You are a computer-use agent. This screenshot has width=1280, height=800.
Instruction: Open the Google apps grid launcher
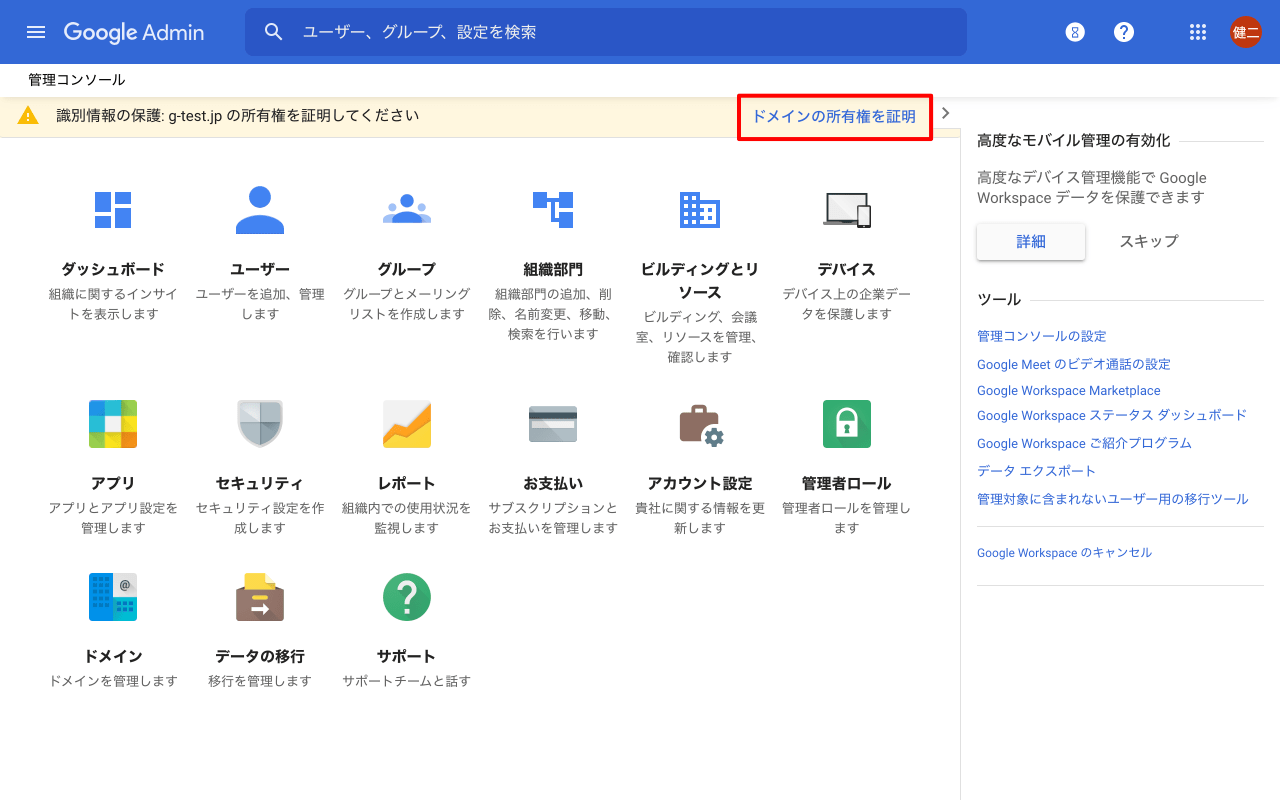1198,32
